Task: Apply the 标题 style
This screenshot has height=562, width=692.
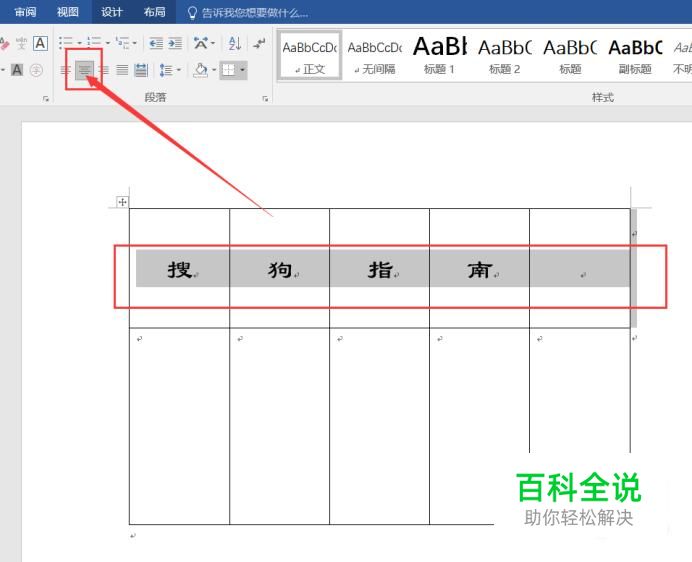Action: (x=570, y=56)
